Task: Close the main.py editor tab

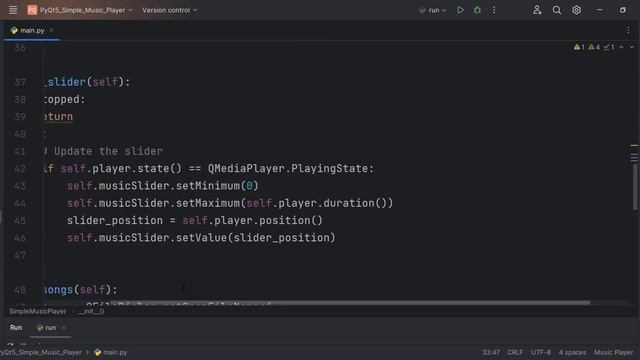Action: [x=51, y=30]
